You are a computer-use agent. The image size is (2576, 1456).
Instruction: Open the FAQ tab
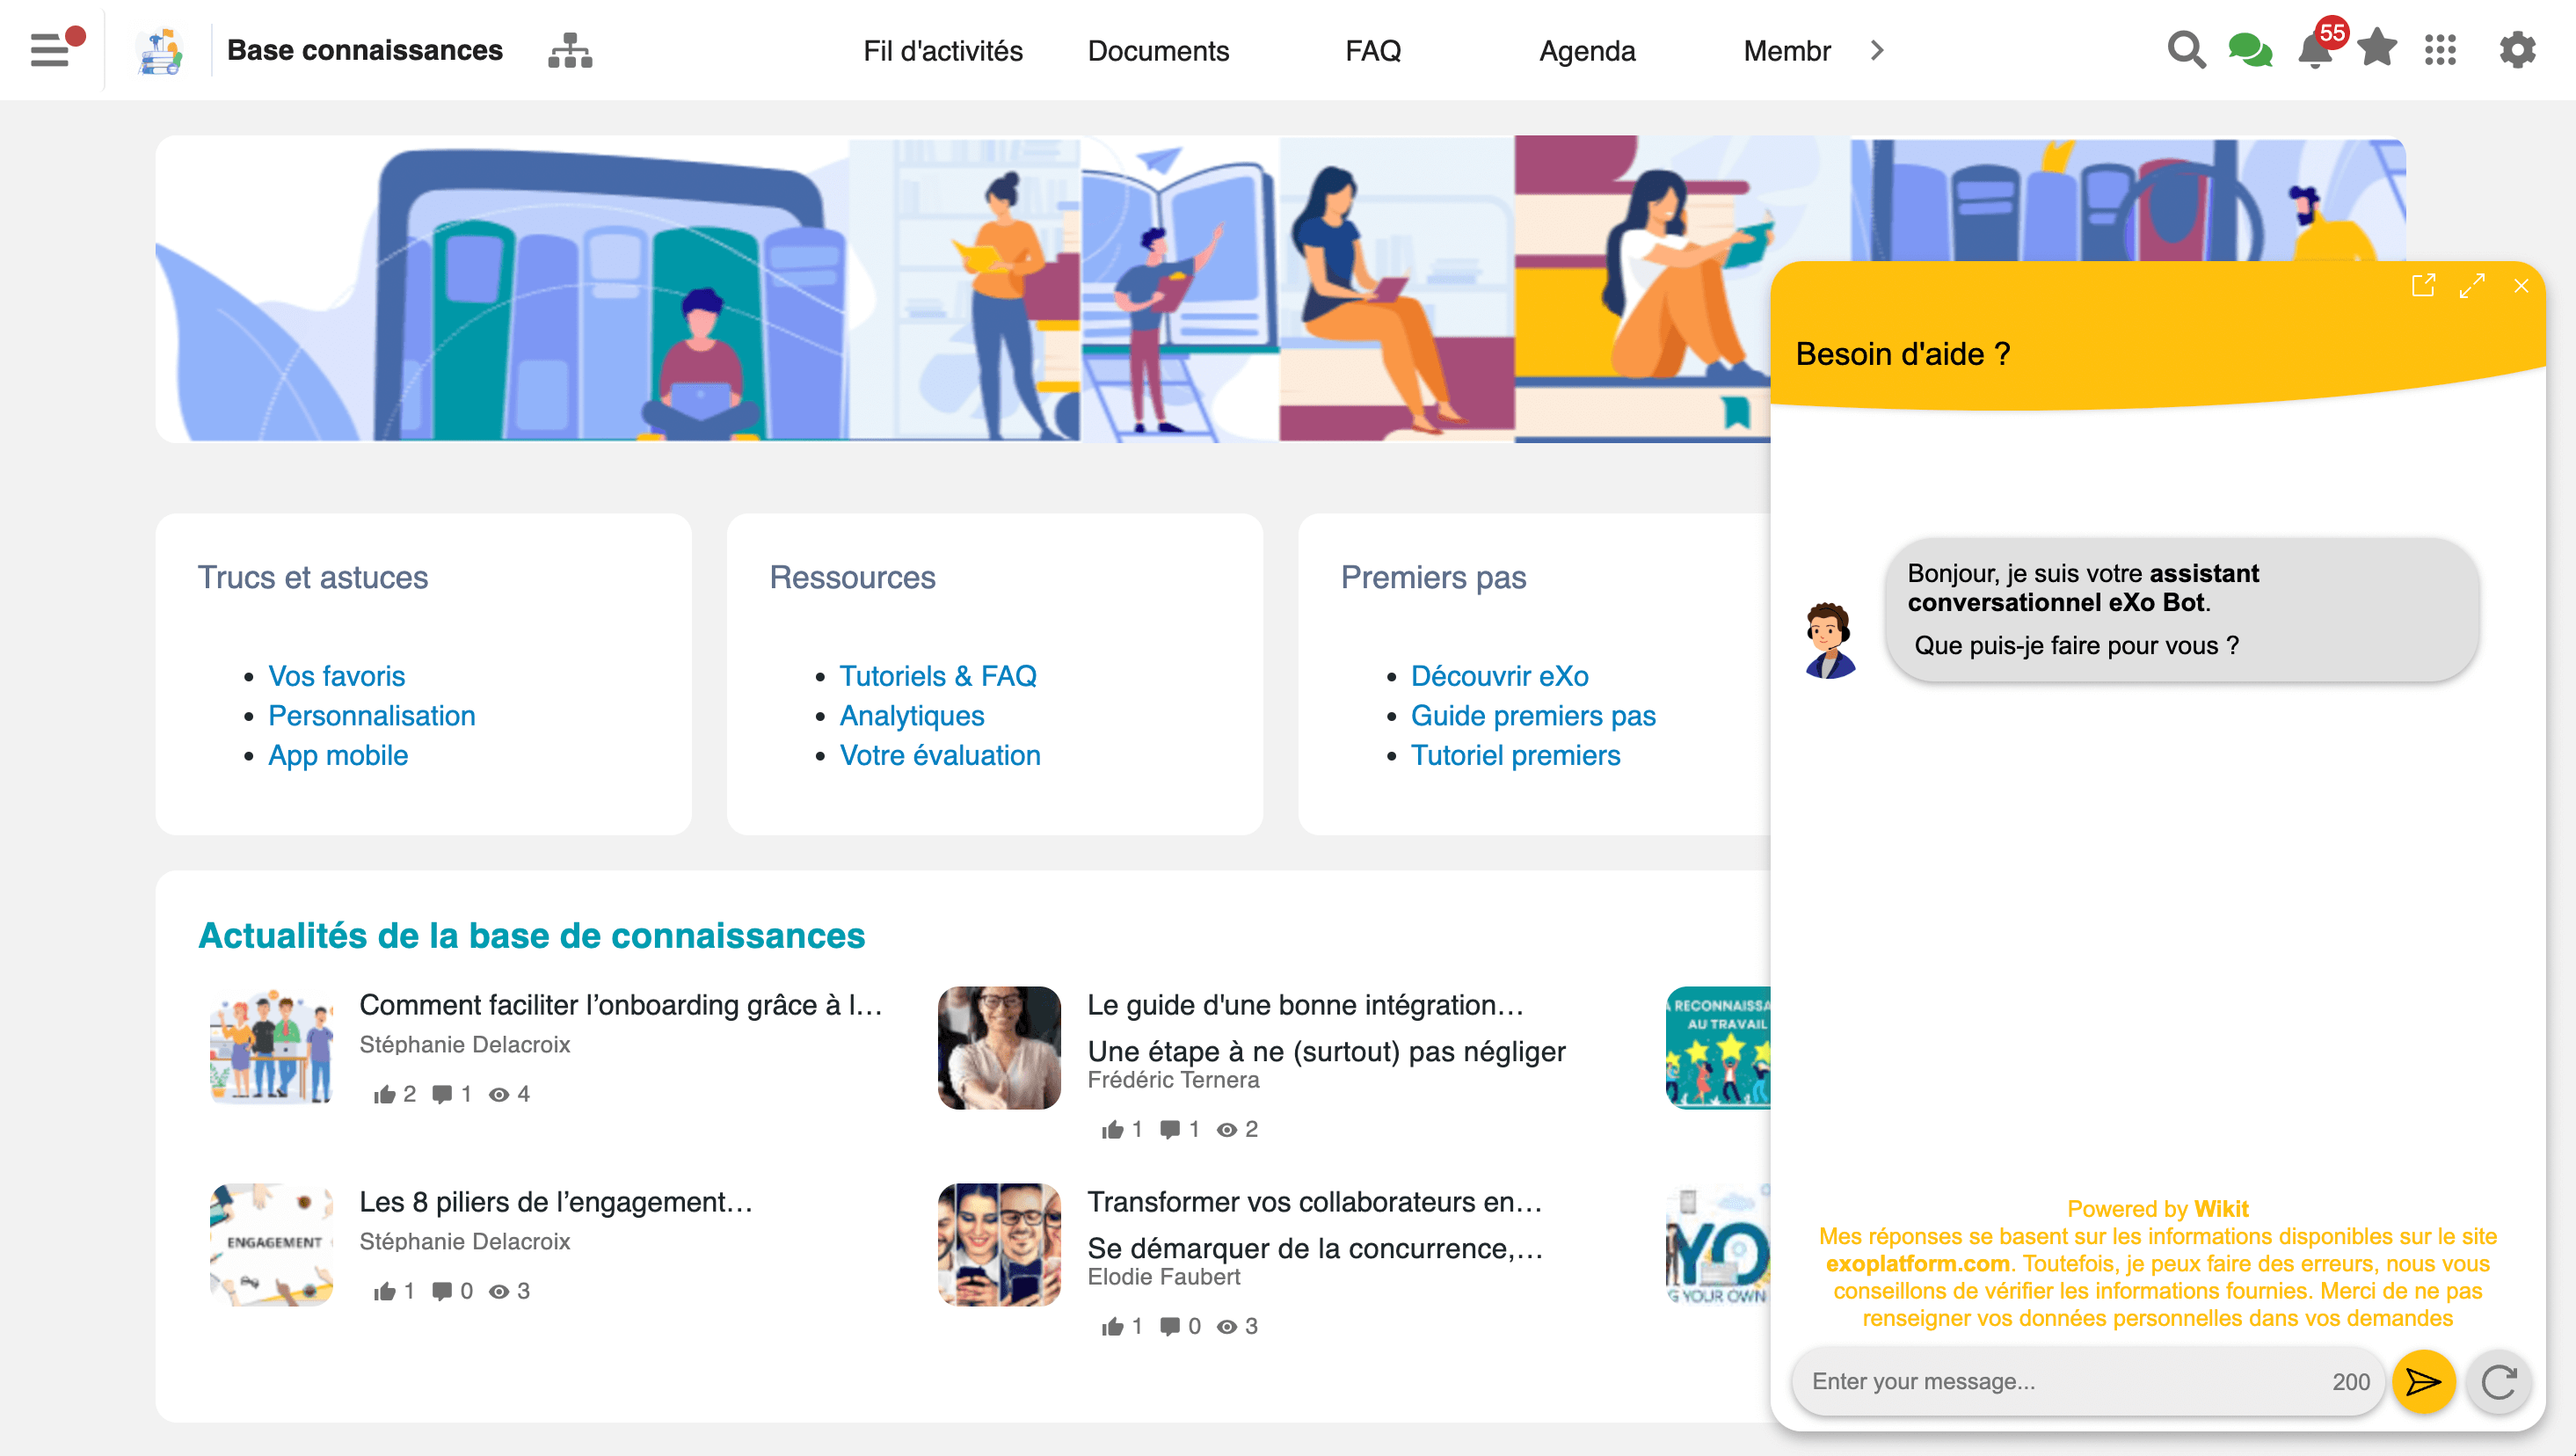[1372, 50]
